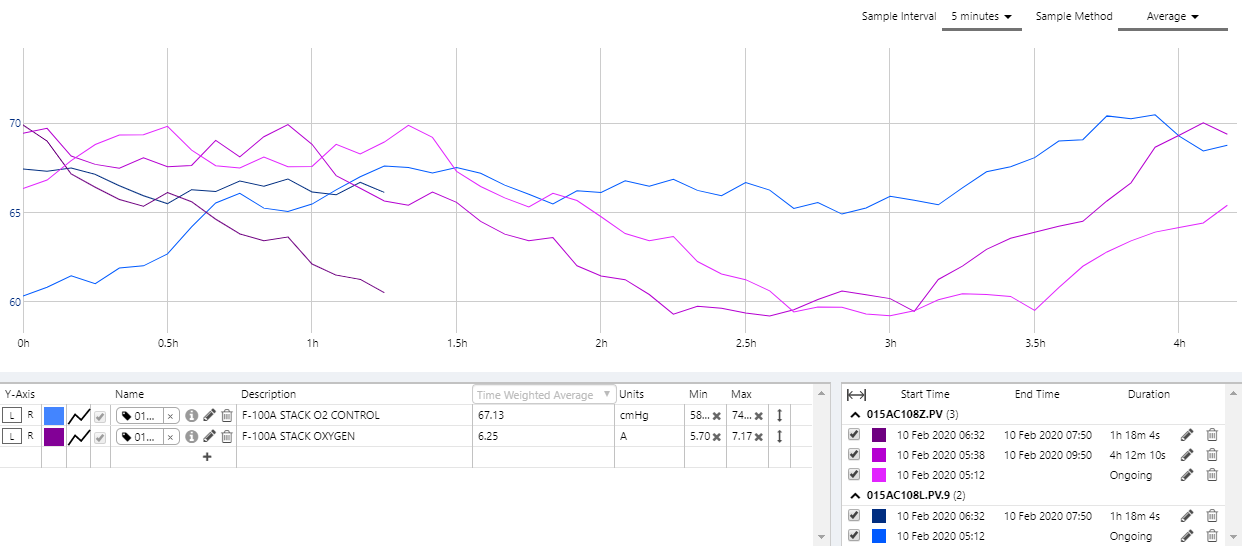This screenshot has height=546, width=1242.
Task: Set STACK O2 CONTROL to the right Y-axis
Action: pos(29,415)
